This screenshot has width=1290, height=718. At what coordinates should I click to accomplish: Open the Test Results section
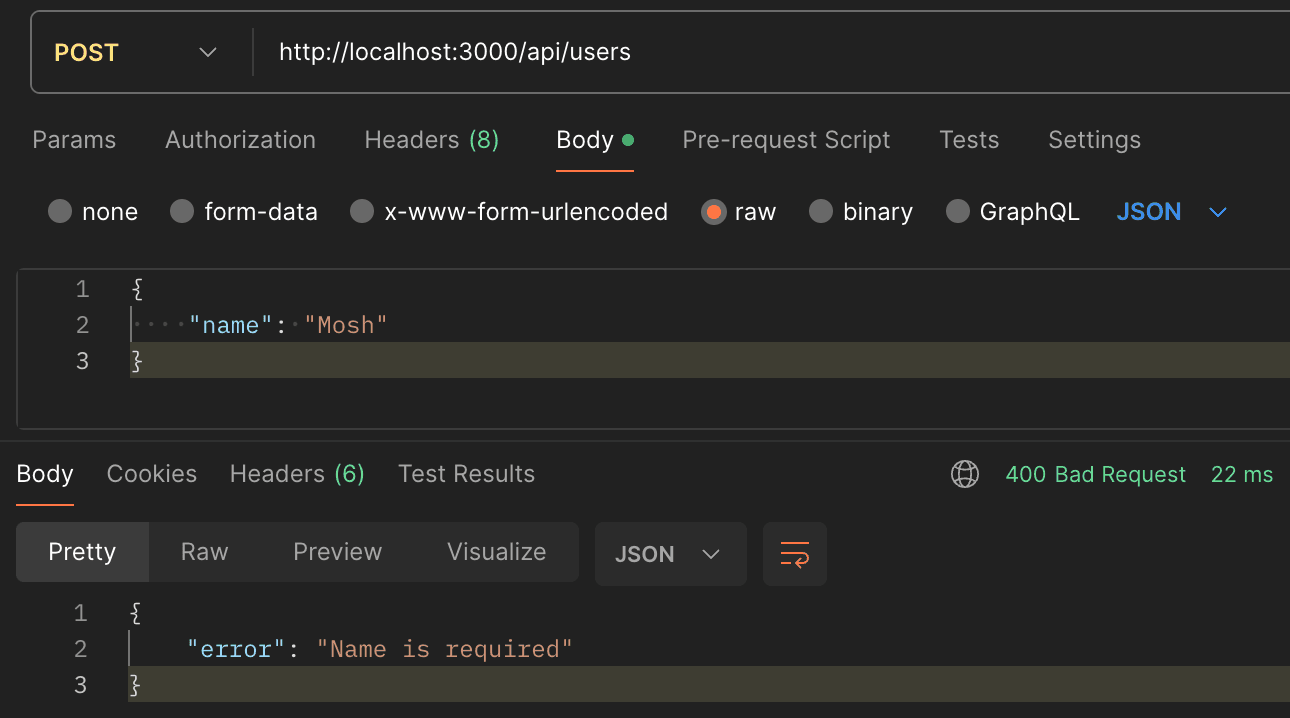pos(466,474)
